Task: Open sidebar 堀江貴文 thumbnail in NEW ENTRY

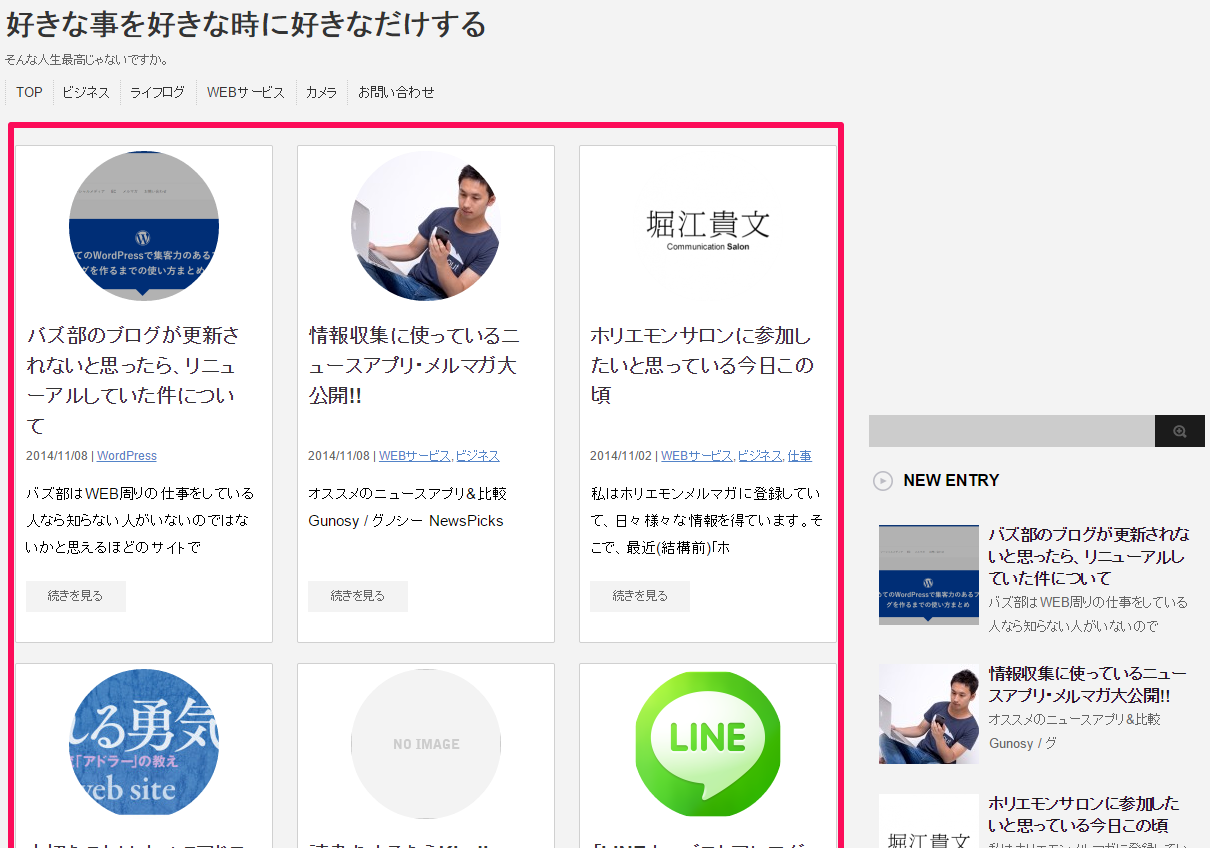Action: coord(929,821)
